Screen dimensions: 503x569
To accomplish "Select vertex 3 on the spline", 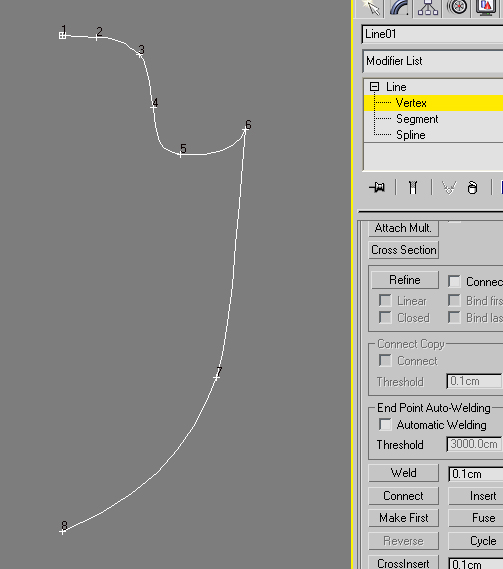I will click(140, 54).
